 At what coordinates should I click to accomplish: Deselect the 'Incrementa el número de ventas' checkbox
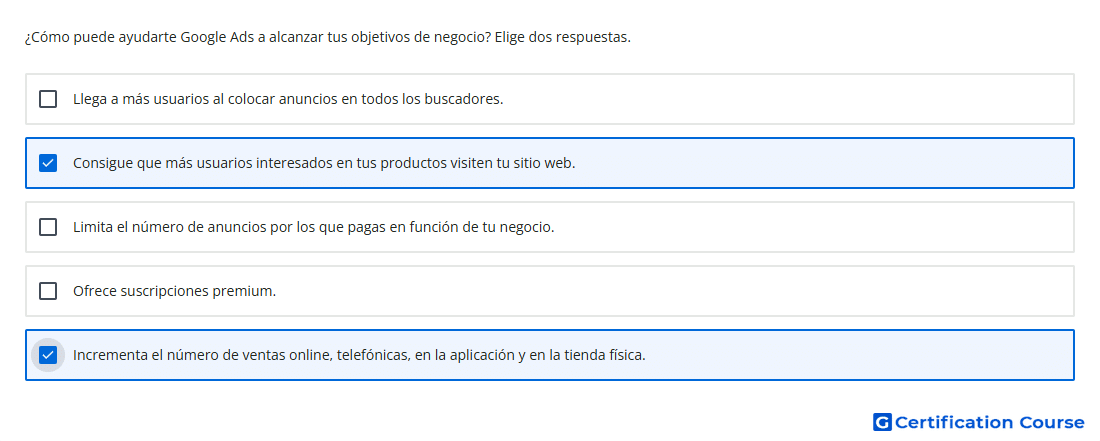point(48,355)
